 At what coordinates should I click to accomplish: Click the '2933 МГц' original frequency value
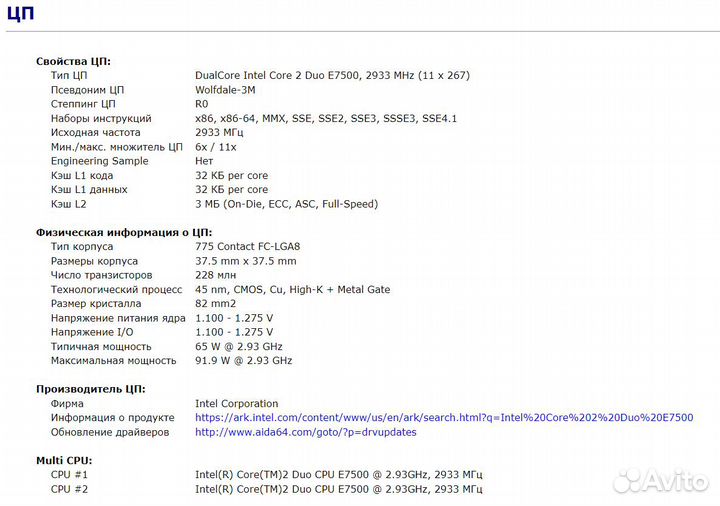[219, 133]
